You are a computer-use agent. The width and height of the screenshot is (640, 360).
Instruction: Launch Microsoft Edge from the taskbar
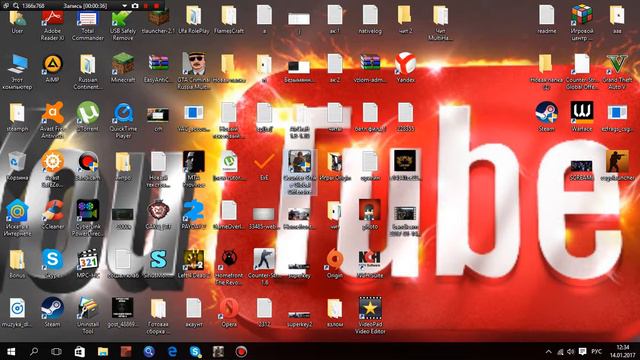click(x=172, y=351)
